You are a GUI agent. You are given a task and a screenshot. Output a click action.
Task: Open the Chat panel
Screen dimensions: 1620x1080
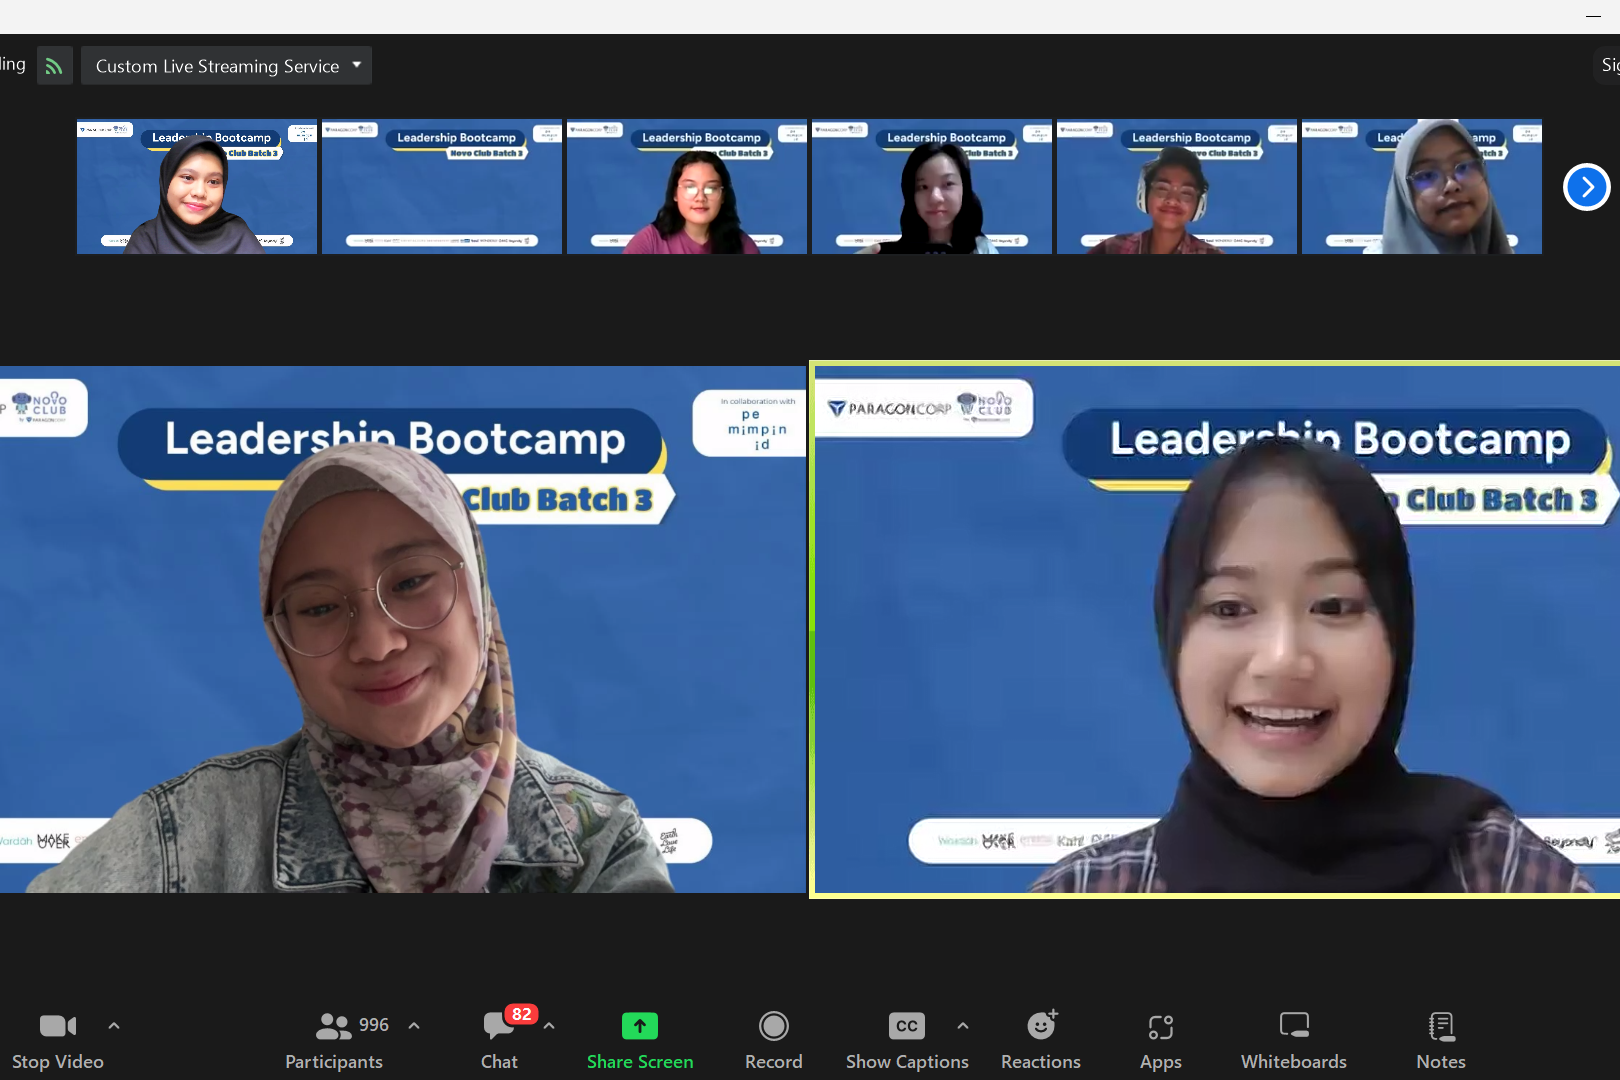(499, 1040)
